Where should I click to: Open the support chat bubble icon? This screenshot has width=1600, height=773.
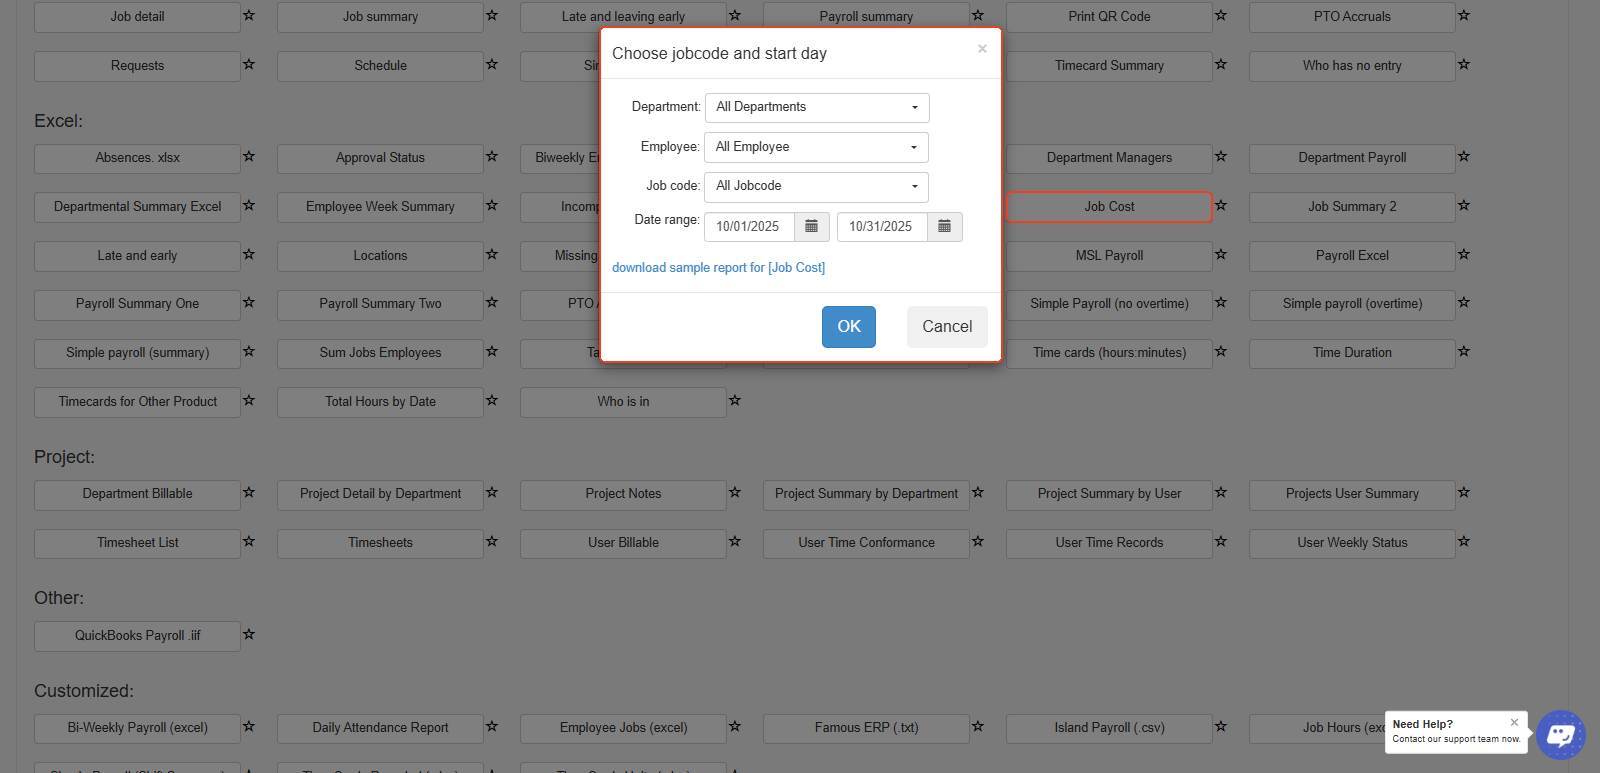[1560, 735]
